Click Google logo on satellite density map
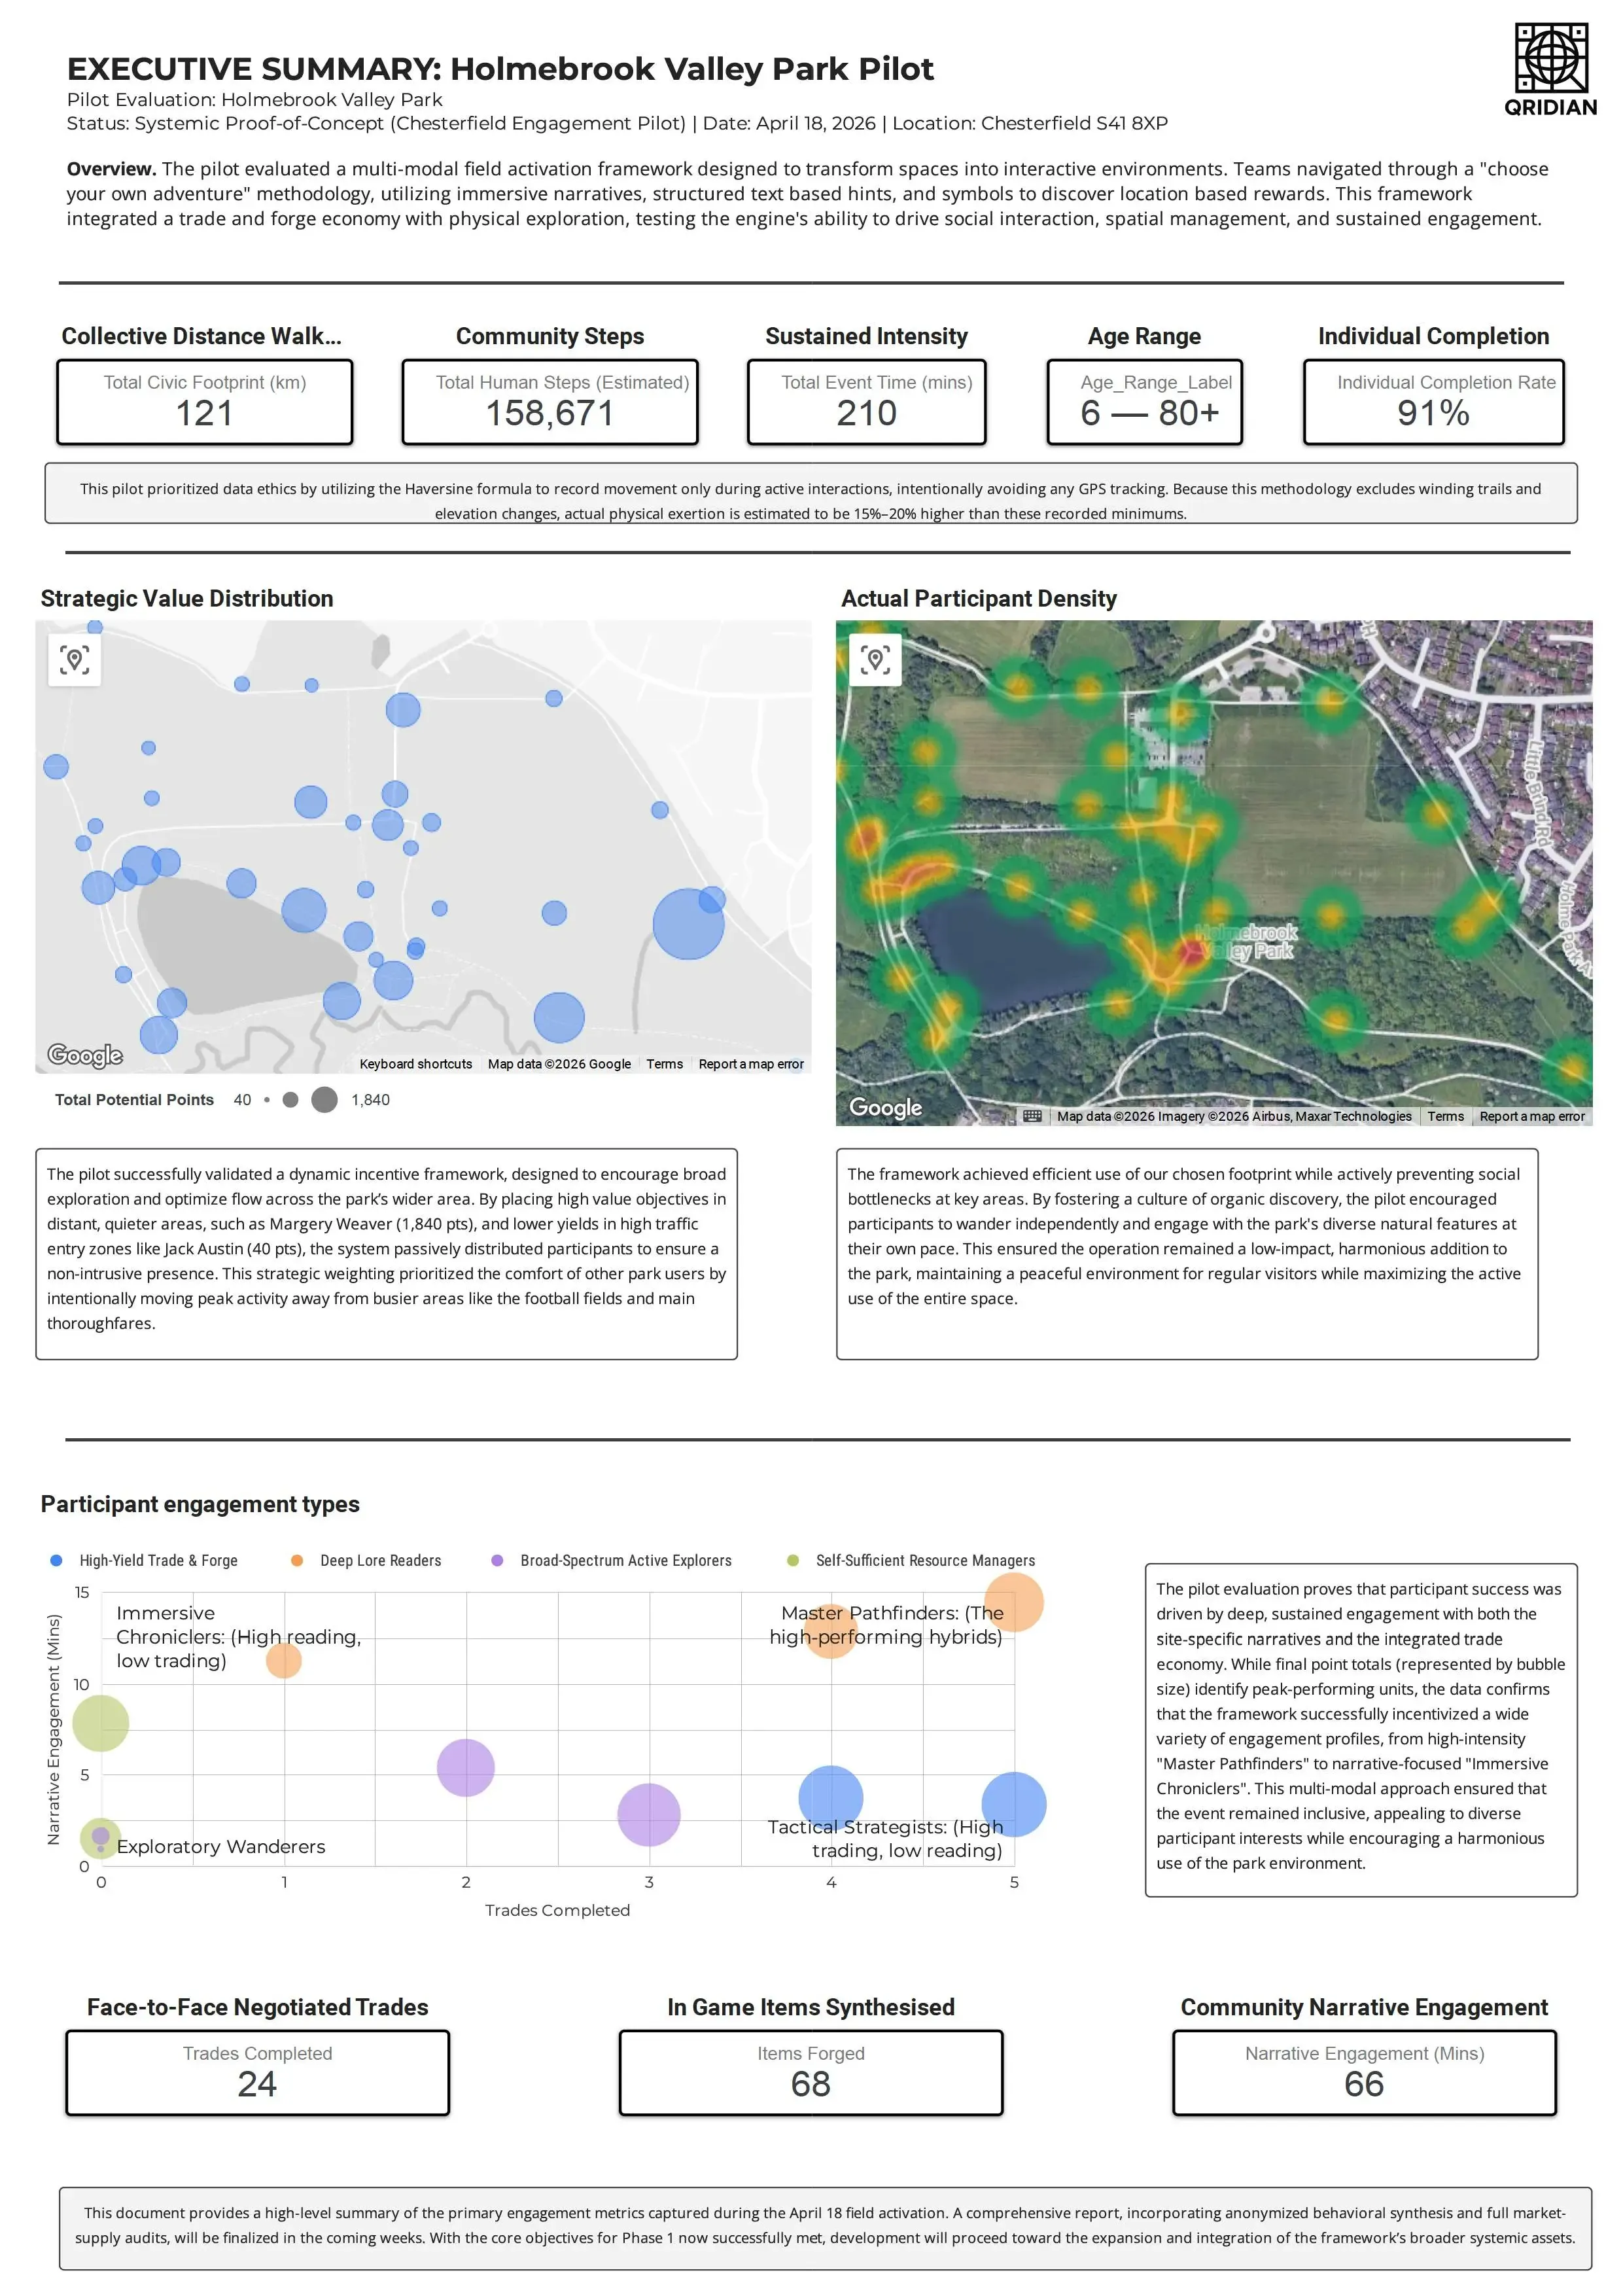The image size is (1623, 2296). pos(885,1107)
